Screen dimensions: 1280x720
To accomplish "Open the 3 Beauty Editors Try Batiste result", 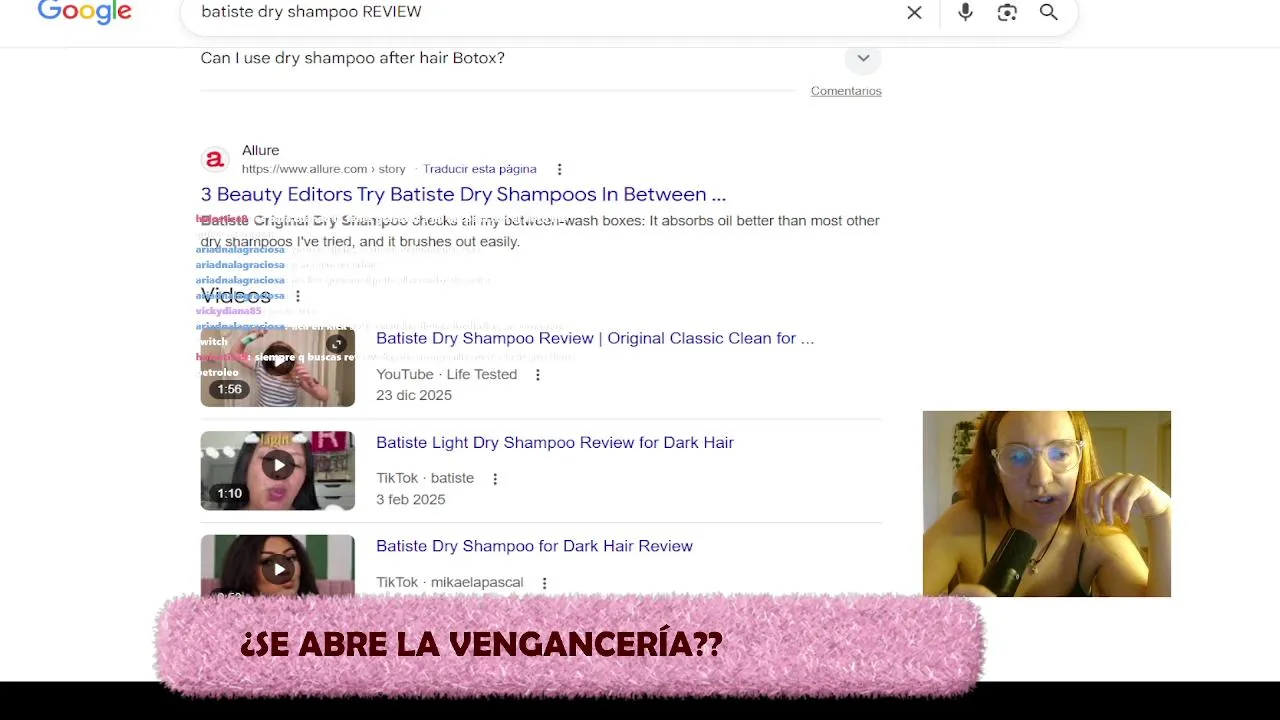I will pyautogui.click(x=463, y=194).
